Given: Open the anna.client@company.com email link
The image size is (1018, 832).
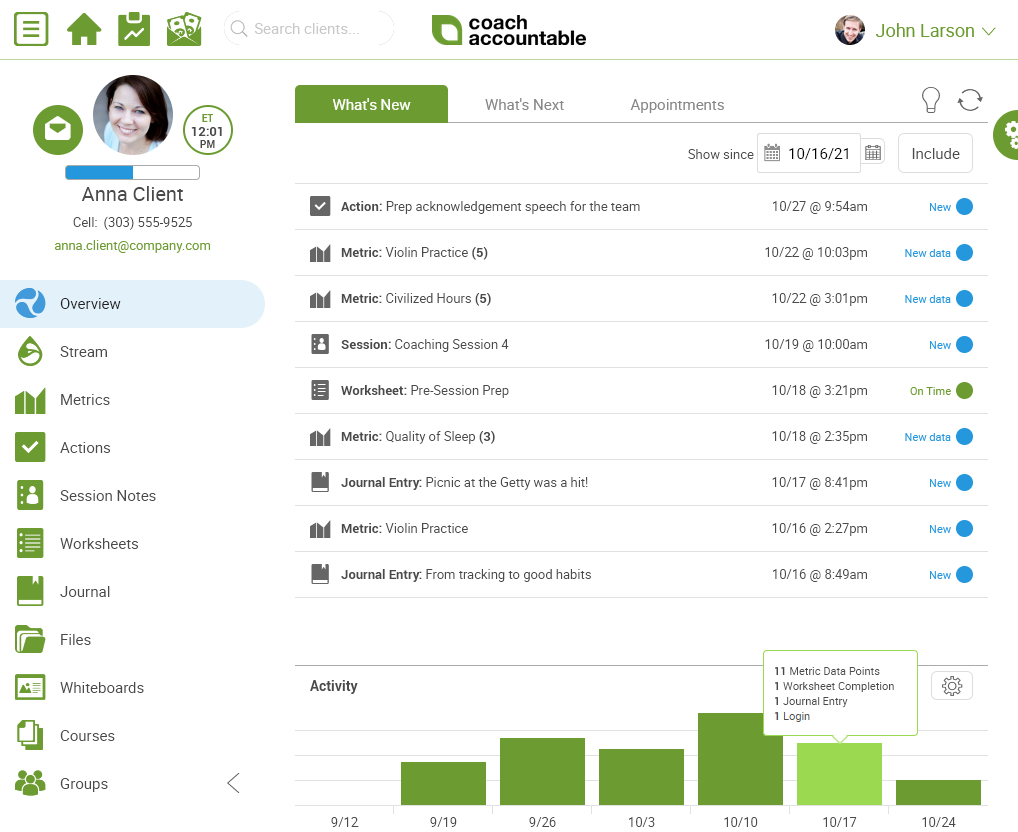Looking at the screenshot, I should [132, 245].
